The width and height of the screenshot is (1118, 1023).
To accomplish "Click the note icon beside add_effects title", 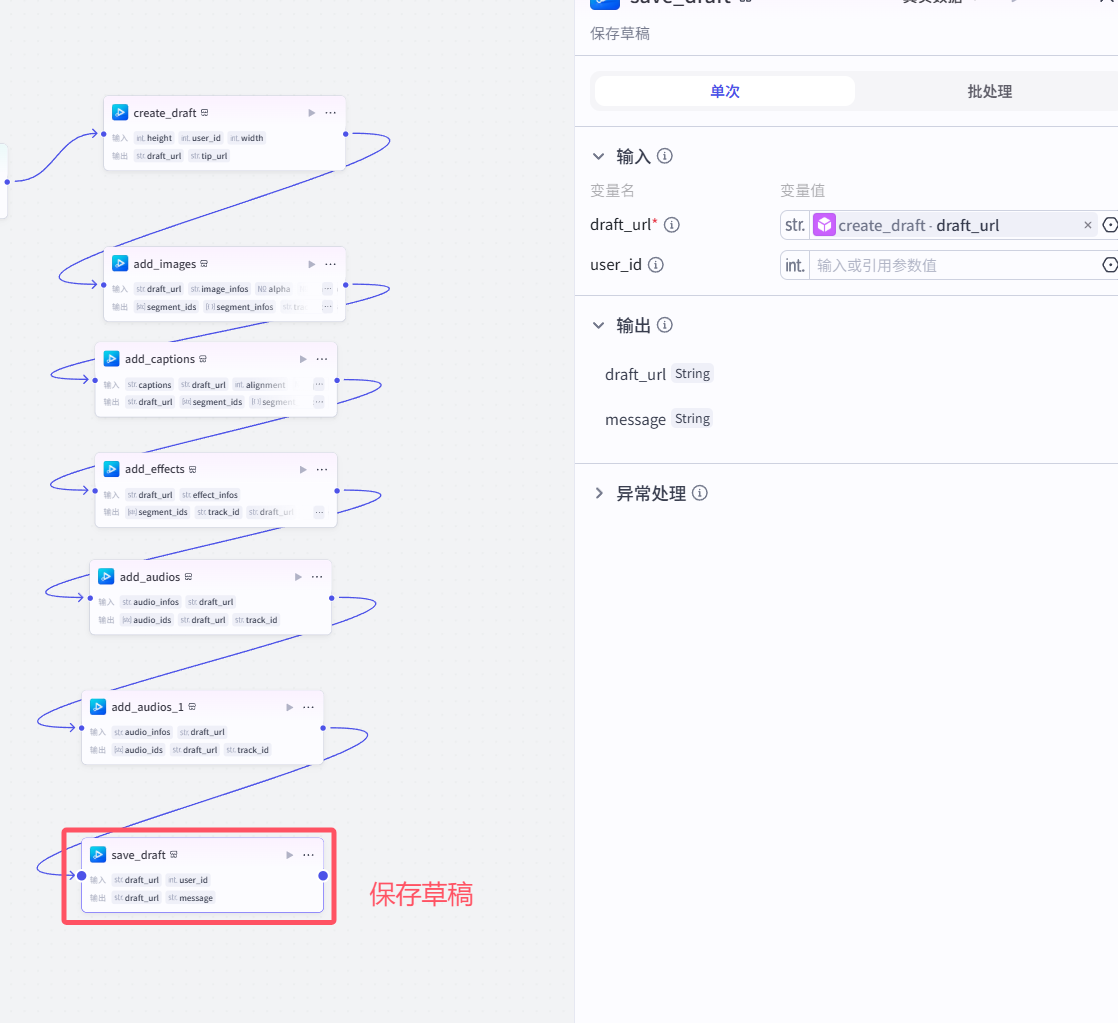I will pyautogui.click(x=193, y=469).
